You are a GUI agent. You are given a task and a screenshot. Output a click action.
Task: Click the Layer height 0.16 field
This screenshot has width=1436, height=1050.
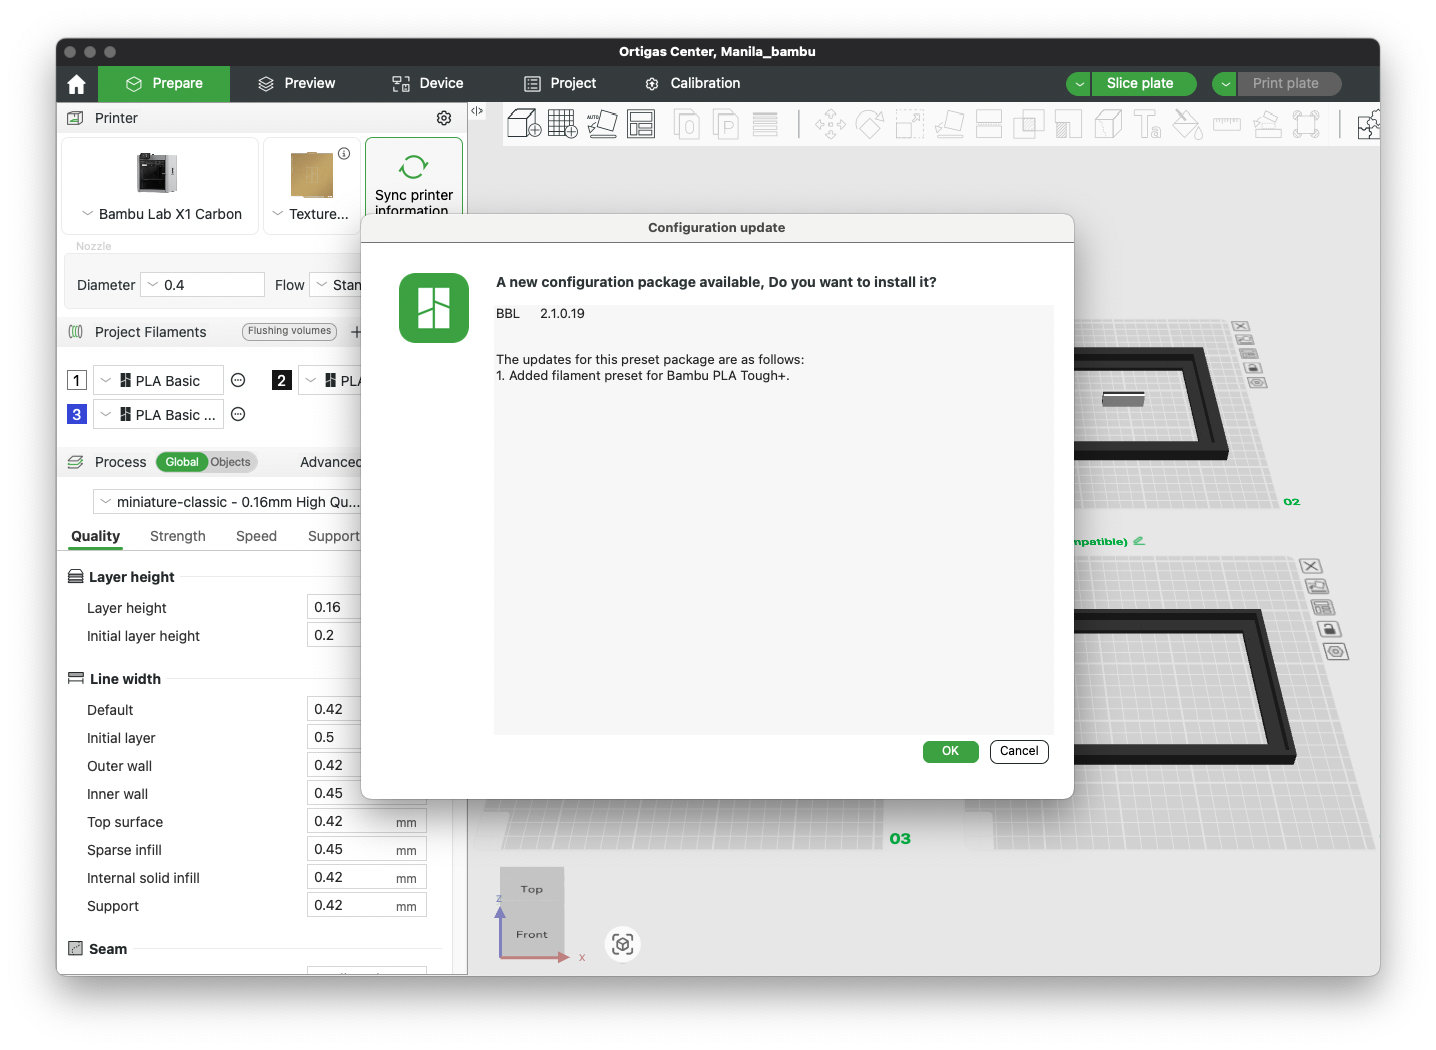point(334,607)
